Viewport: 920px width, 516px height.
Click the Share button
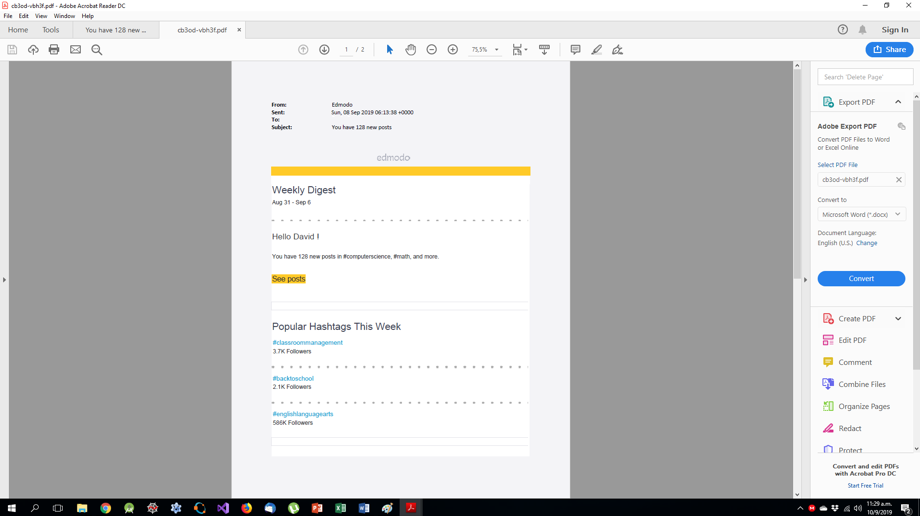pos(889,49)
